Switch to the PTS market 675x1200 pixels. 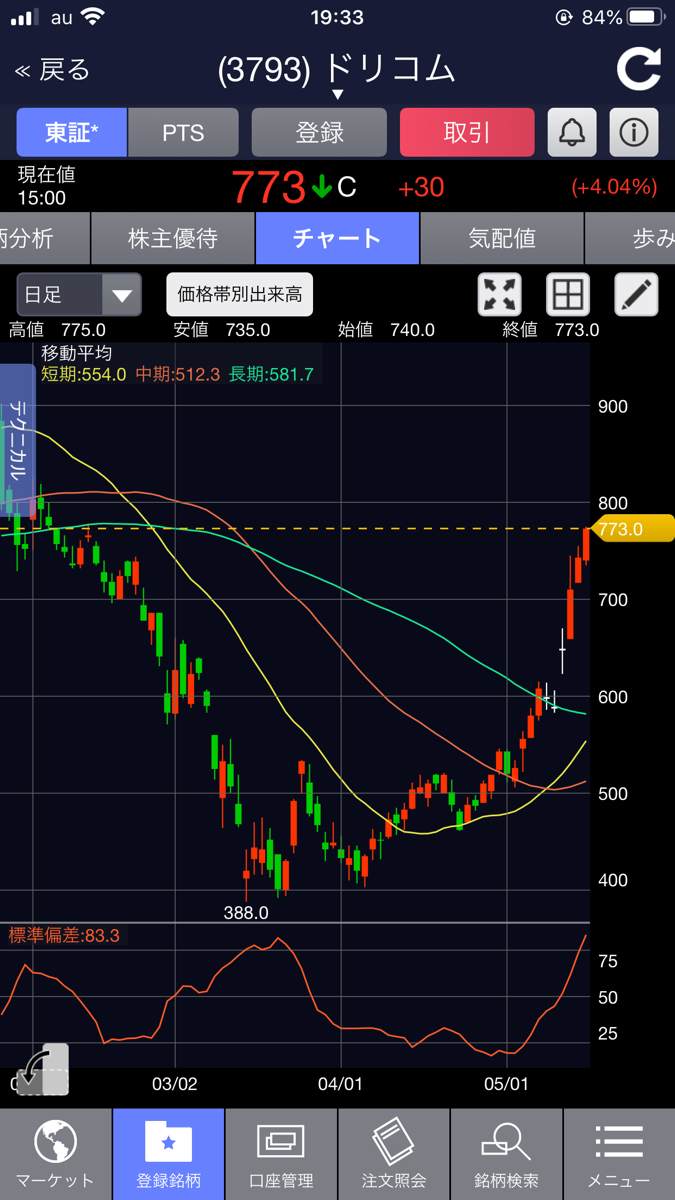tap(183, 132)
